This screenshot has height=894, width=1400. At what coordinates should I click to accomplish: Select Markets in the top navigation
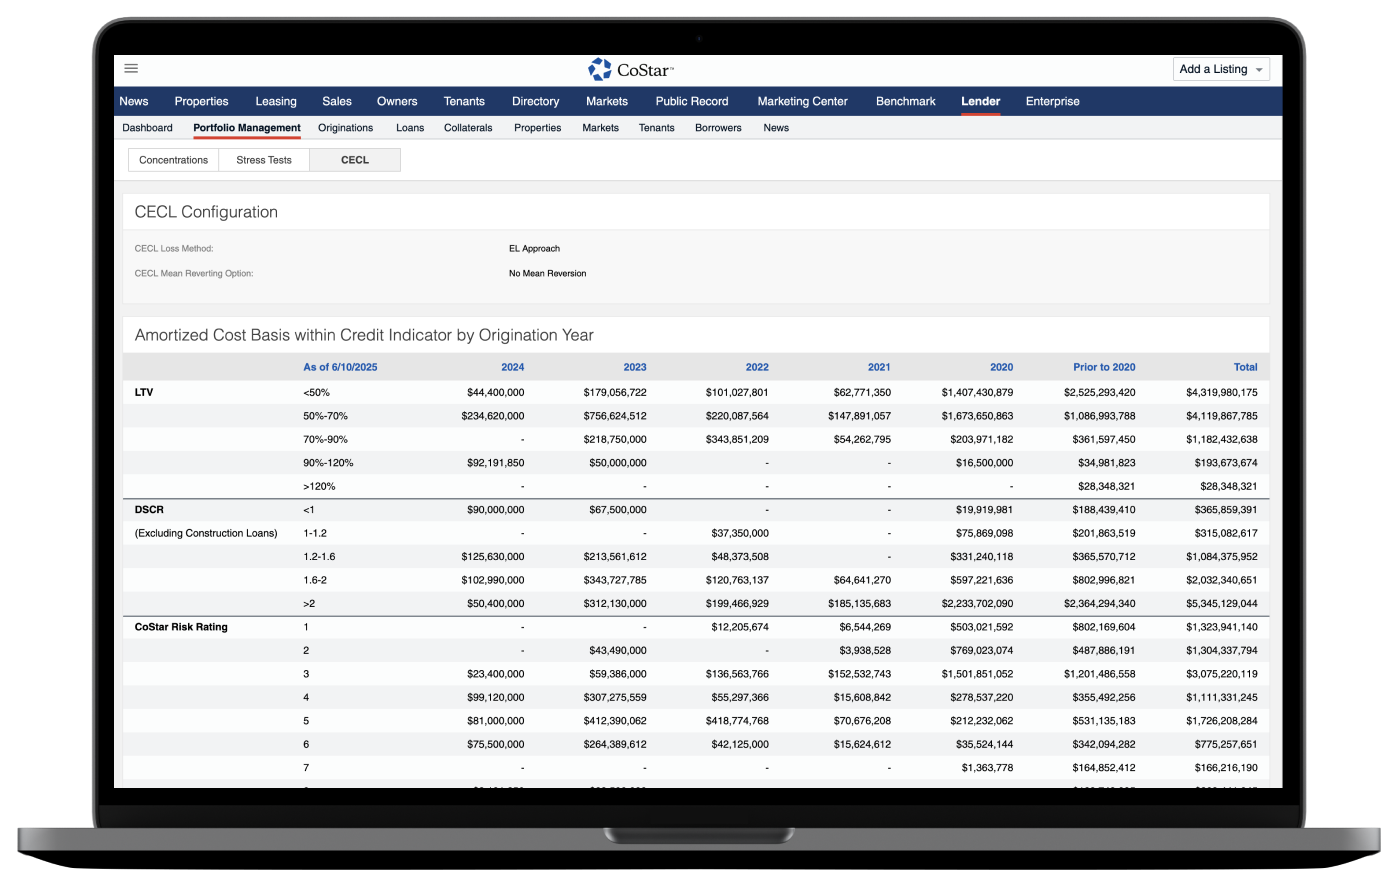tap(606, 101)
